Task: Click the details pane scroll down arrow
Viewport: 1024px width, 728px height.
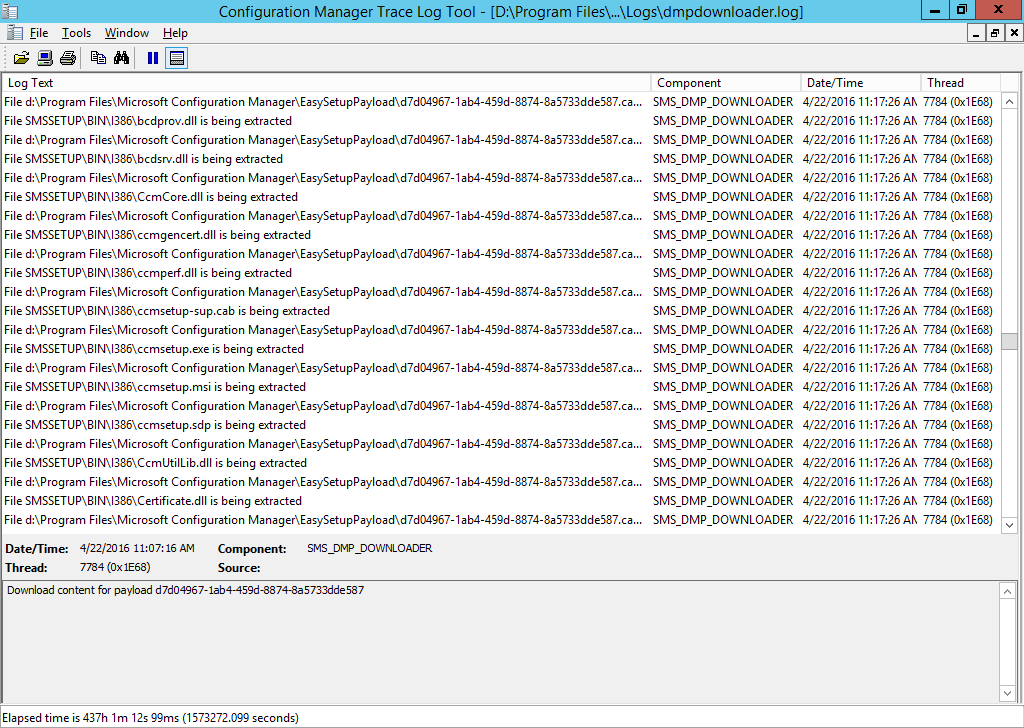Action: pos(1008,693)
